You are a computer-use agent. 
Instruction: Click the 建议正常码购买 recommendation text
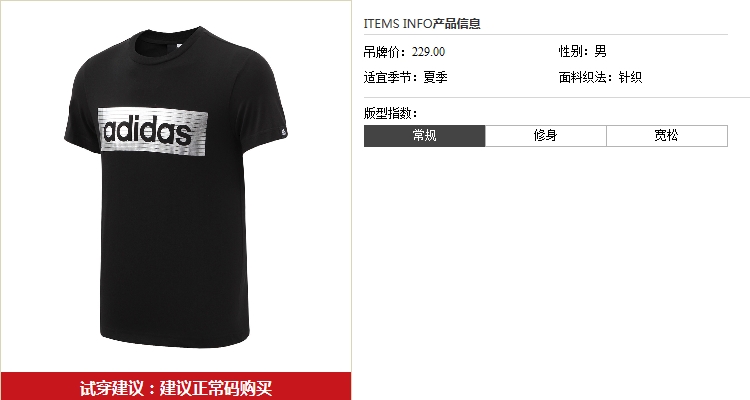click(216, 388)
